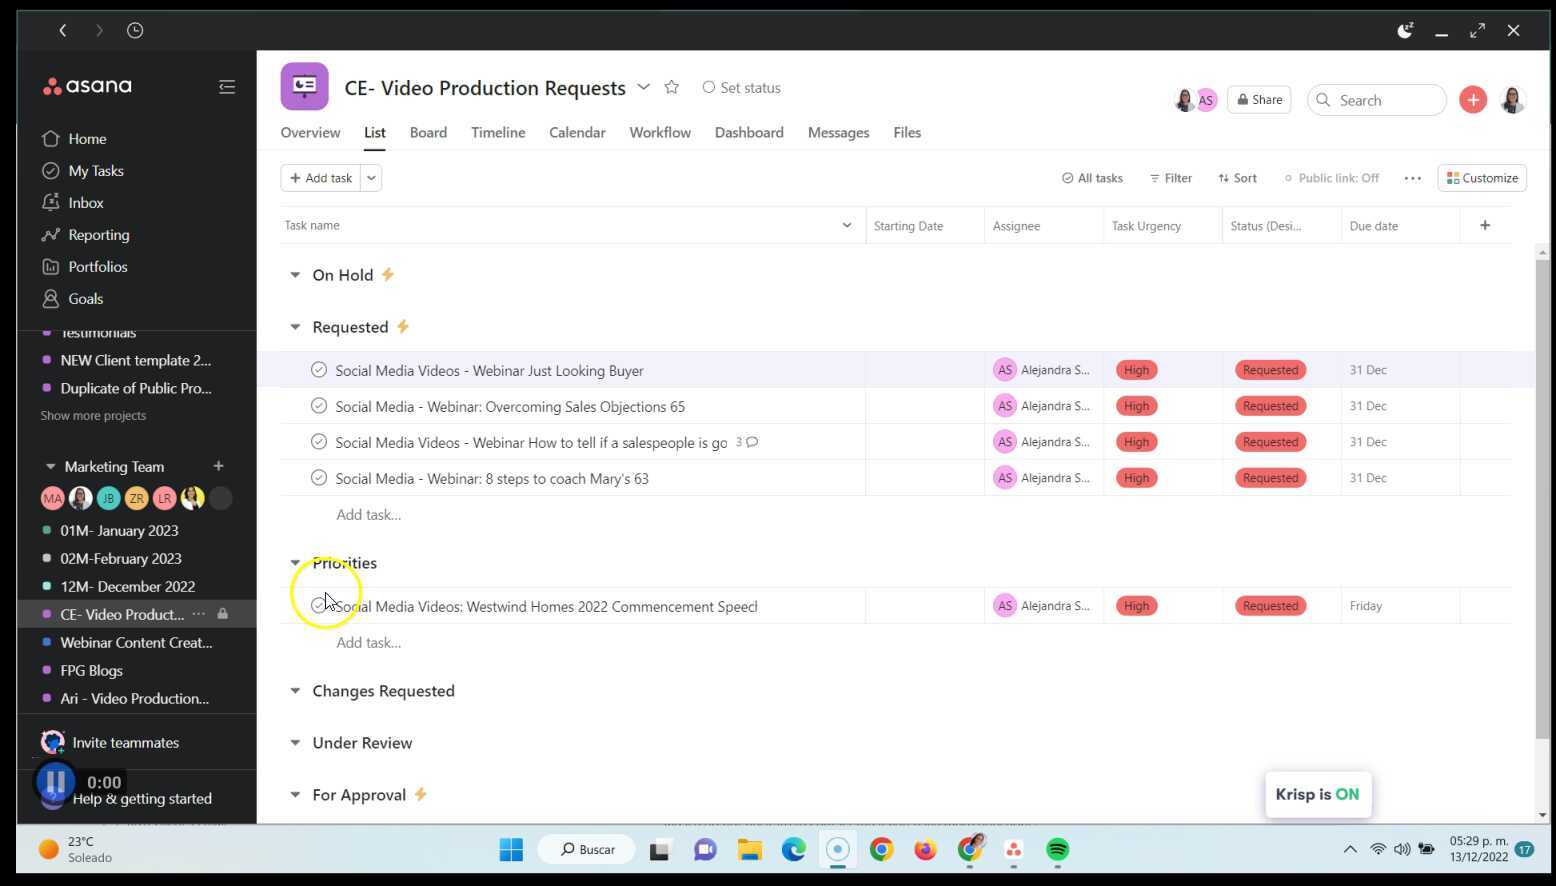Collapse the Requested section

(295, 327)
